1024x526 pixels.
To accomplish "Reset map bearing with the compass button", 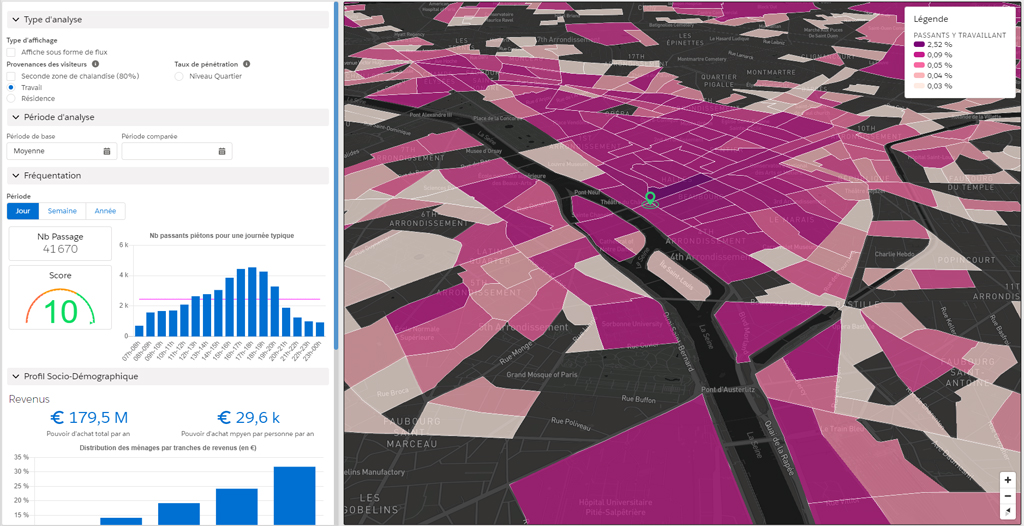I will tap(1008, 510).
